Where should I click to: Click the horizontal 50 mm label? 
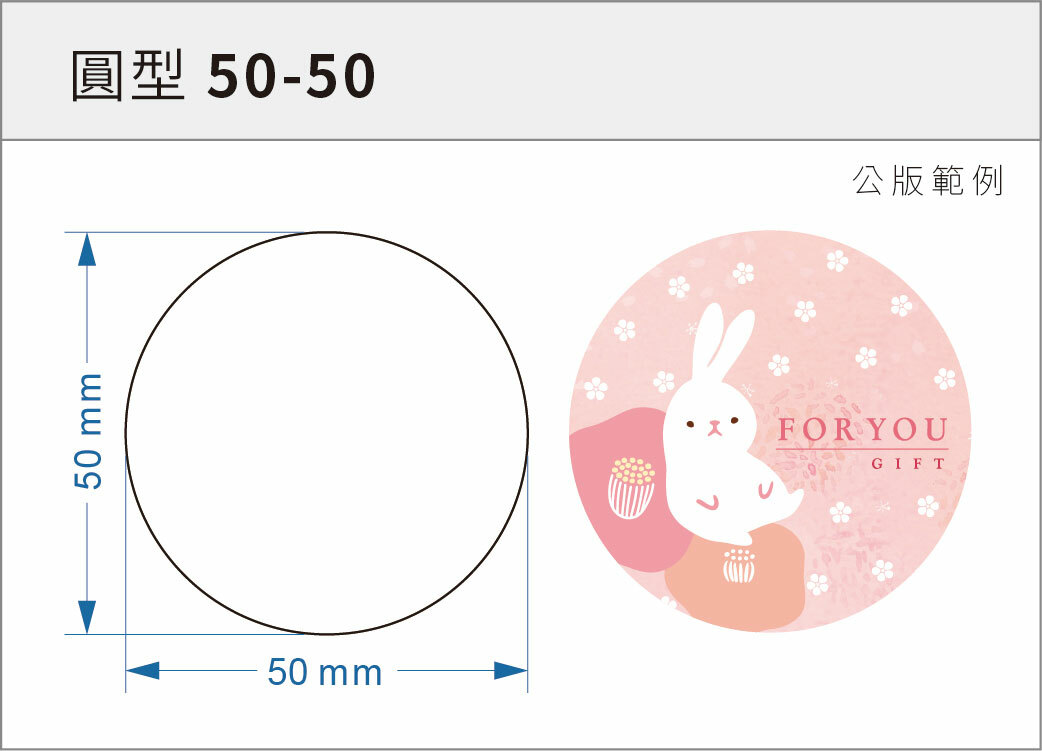click(325, 672)
